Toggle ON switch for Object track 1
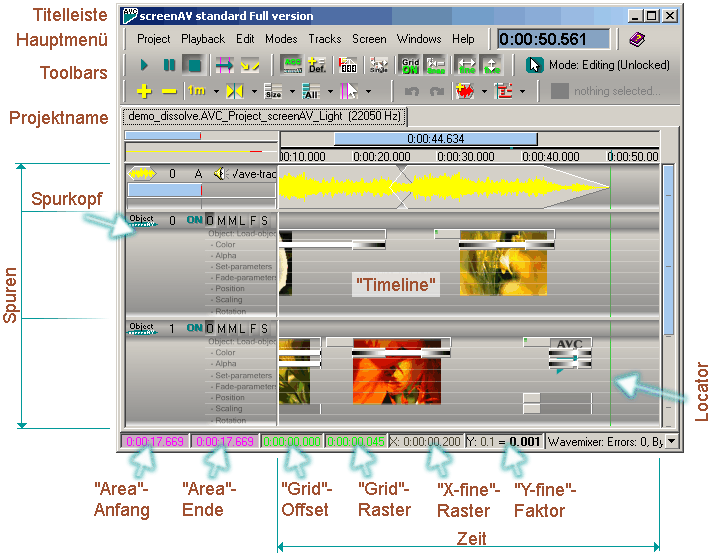The width and height of the screenshot is (712, 559). pyautogui.click(x=195, y=328)
